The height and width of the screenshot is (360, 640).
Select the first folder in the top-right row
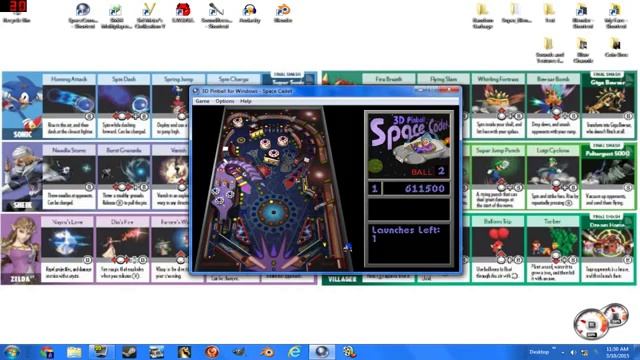pos(483,16)
